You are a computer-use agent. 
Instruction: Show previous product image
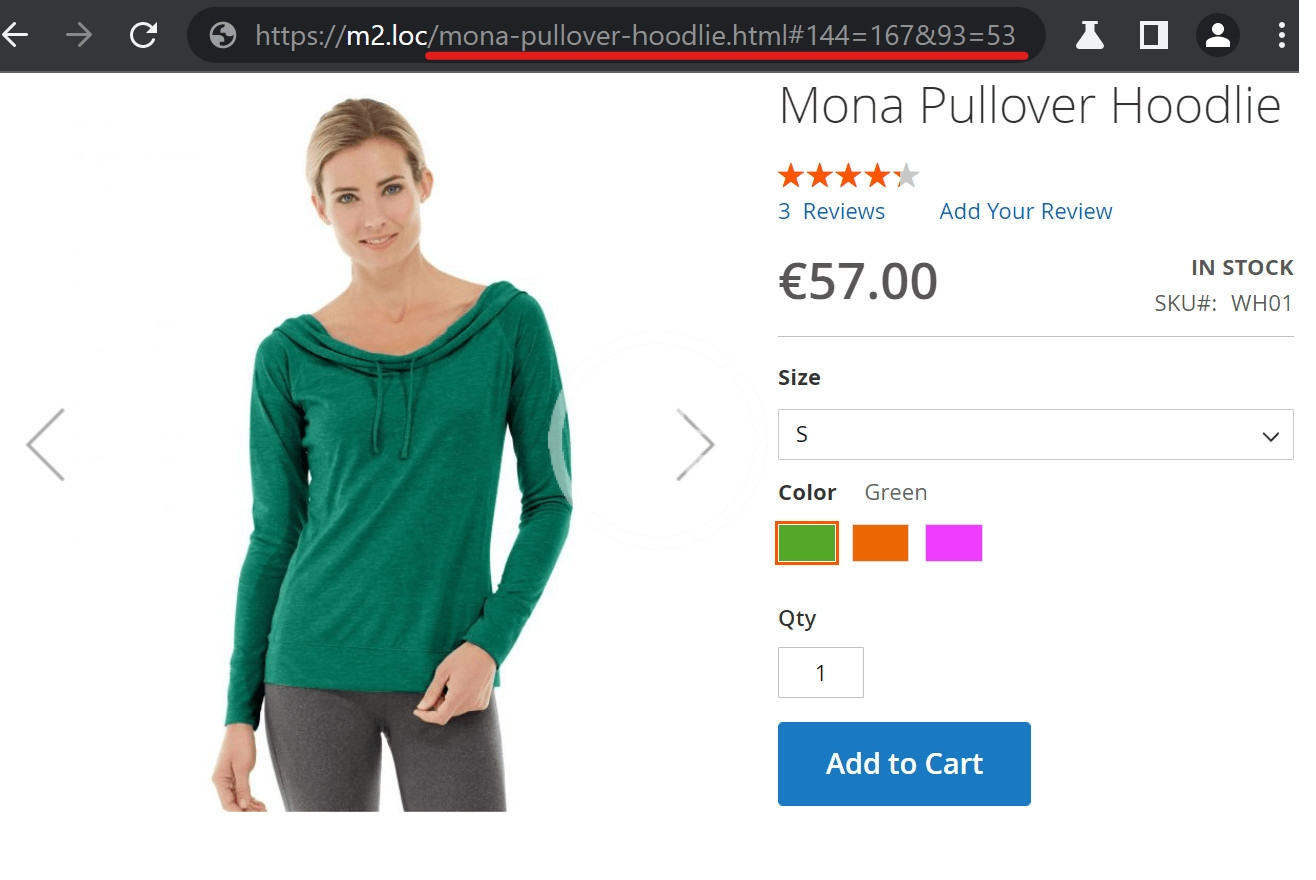[45, 444]
